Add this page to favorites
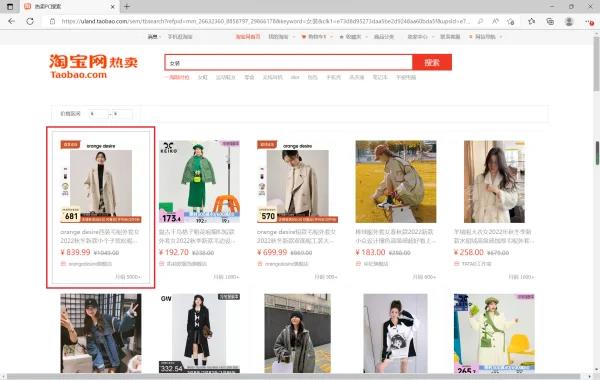Screen dimensions: 600x380 tap(510, 21)
